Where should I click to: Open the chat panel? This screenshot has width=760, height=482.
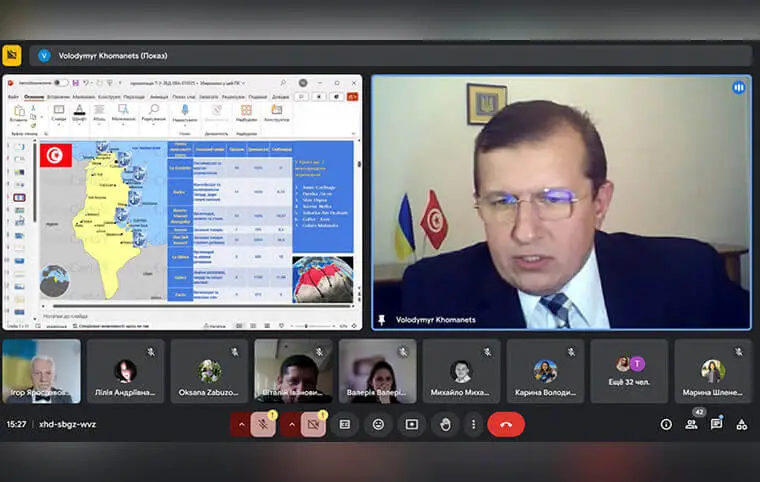[716, 424]
